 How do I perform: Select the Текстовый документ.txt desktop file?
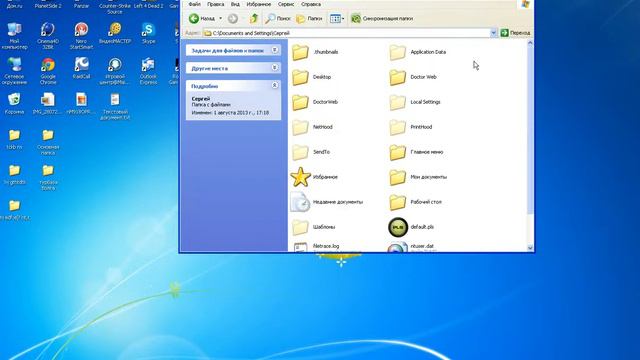coord(115,107)
